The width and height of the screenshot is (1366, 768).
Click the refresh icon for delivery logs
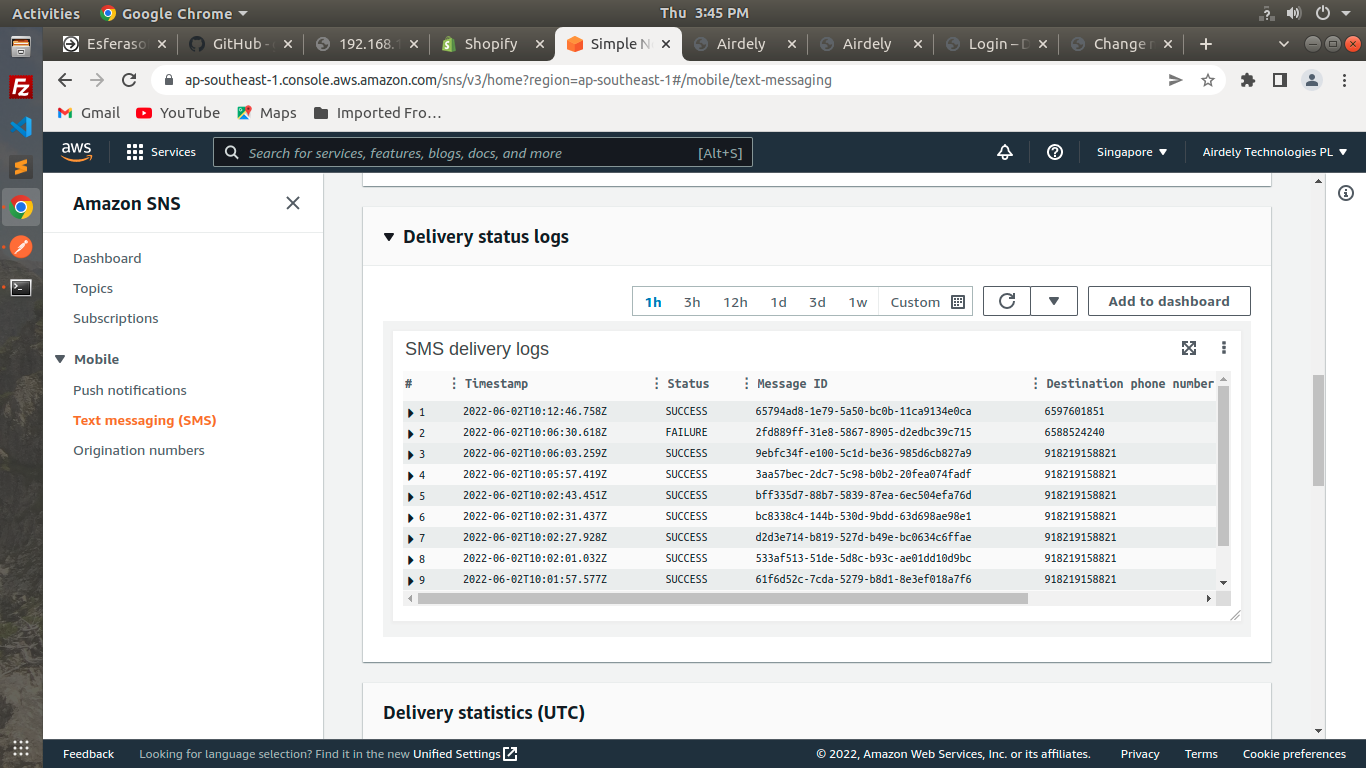click(1007, 301)
